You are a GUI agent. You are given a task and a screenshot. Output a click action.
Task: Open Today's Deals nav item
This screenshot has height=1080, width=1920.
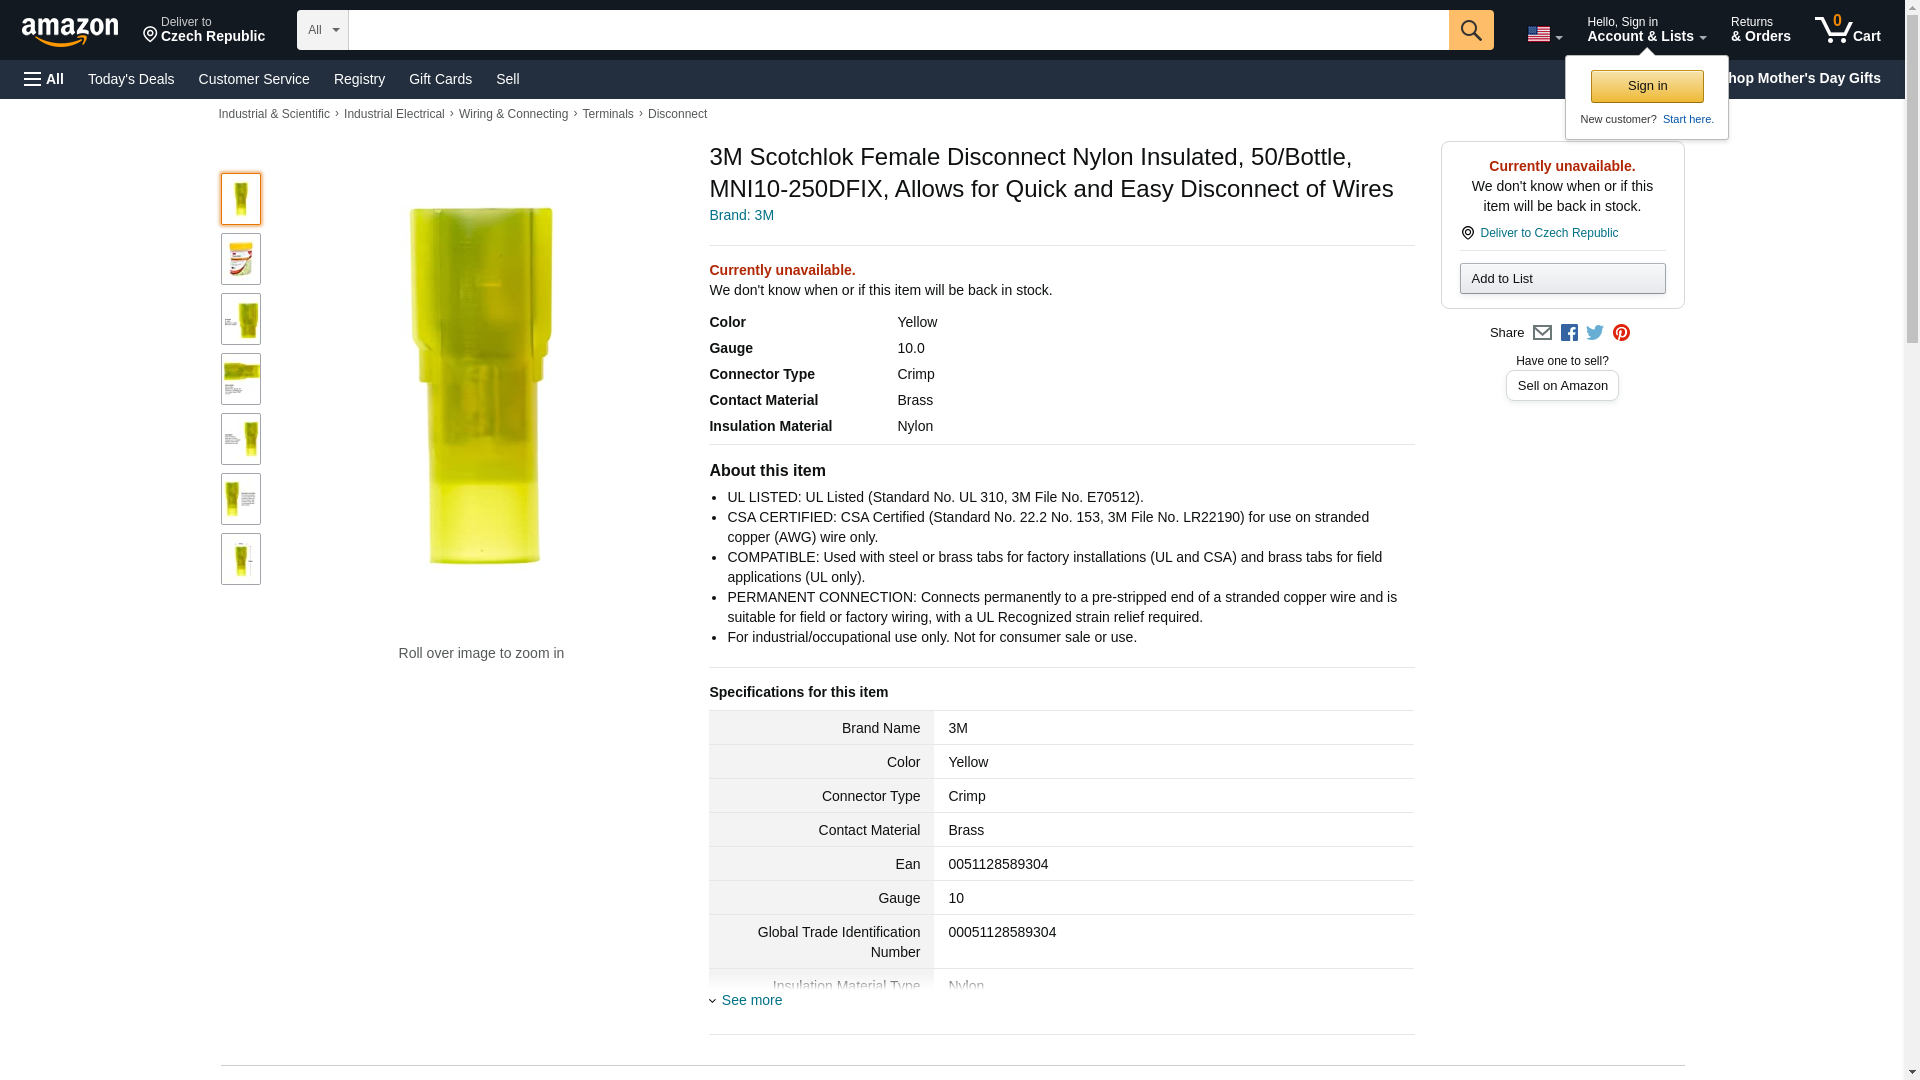(x=131, y=79)
